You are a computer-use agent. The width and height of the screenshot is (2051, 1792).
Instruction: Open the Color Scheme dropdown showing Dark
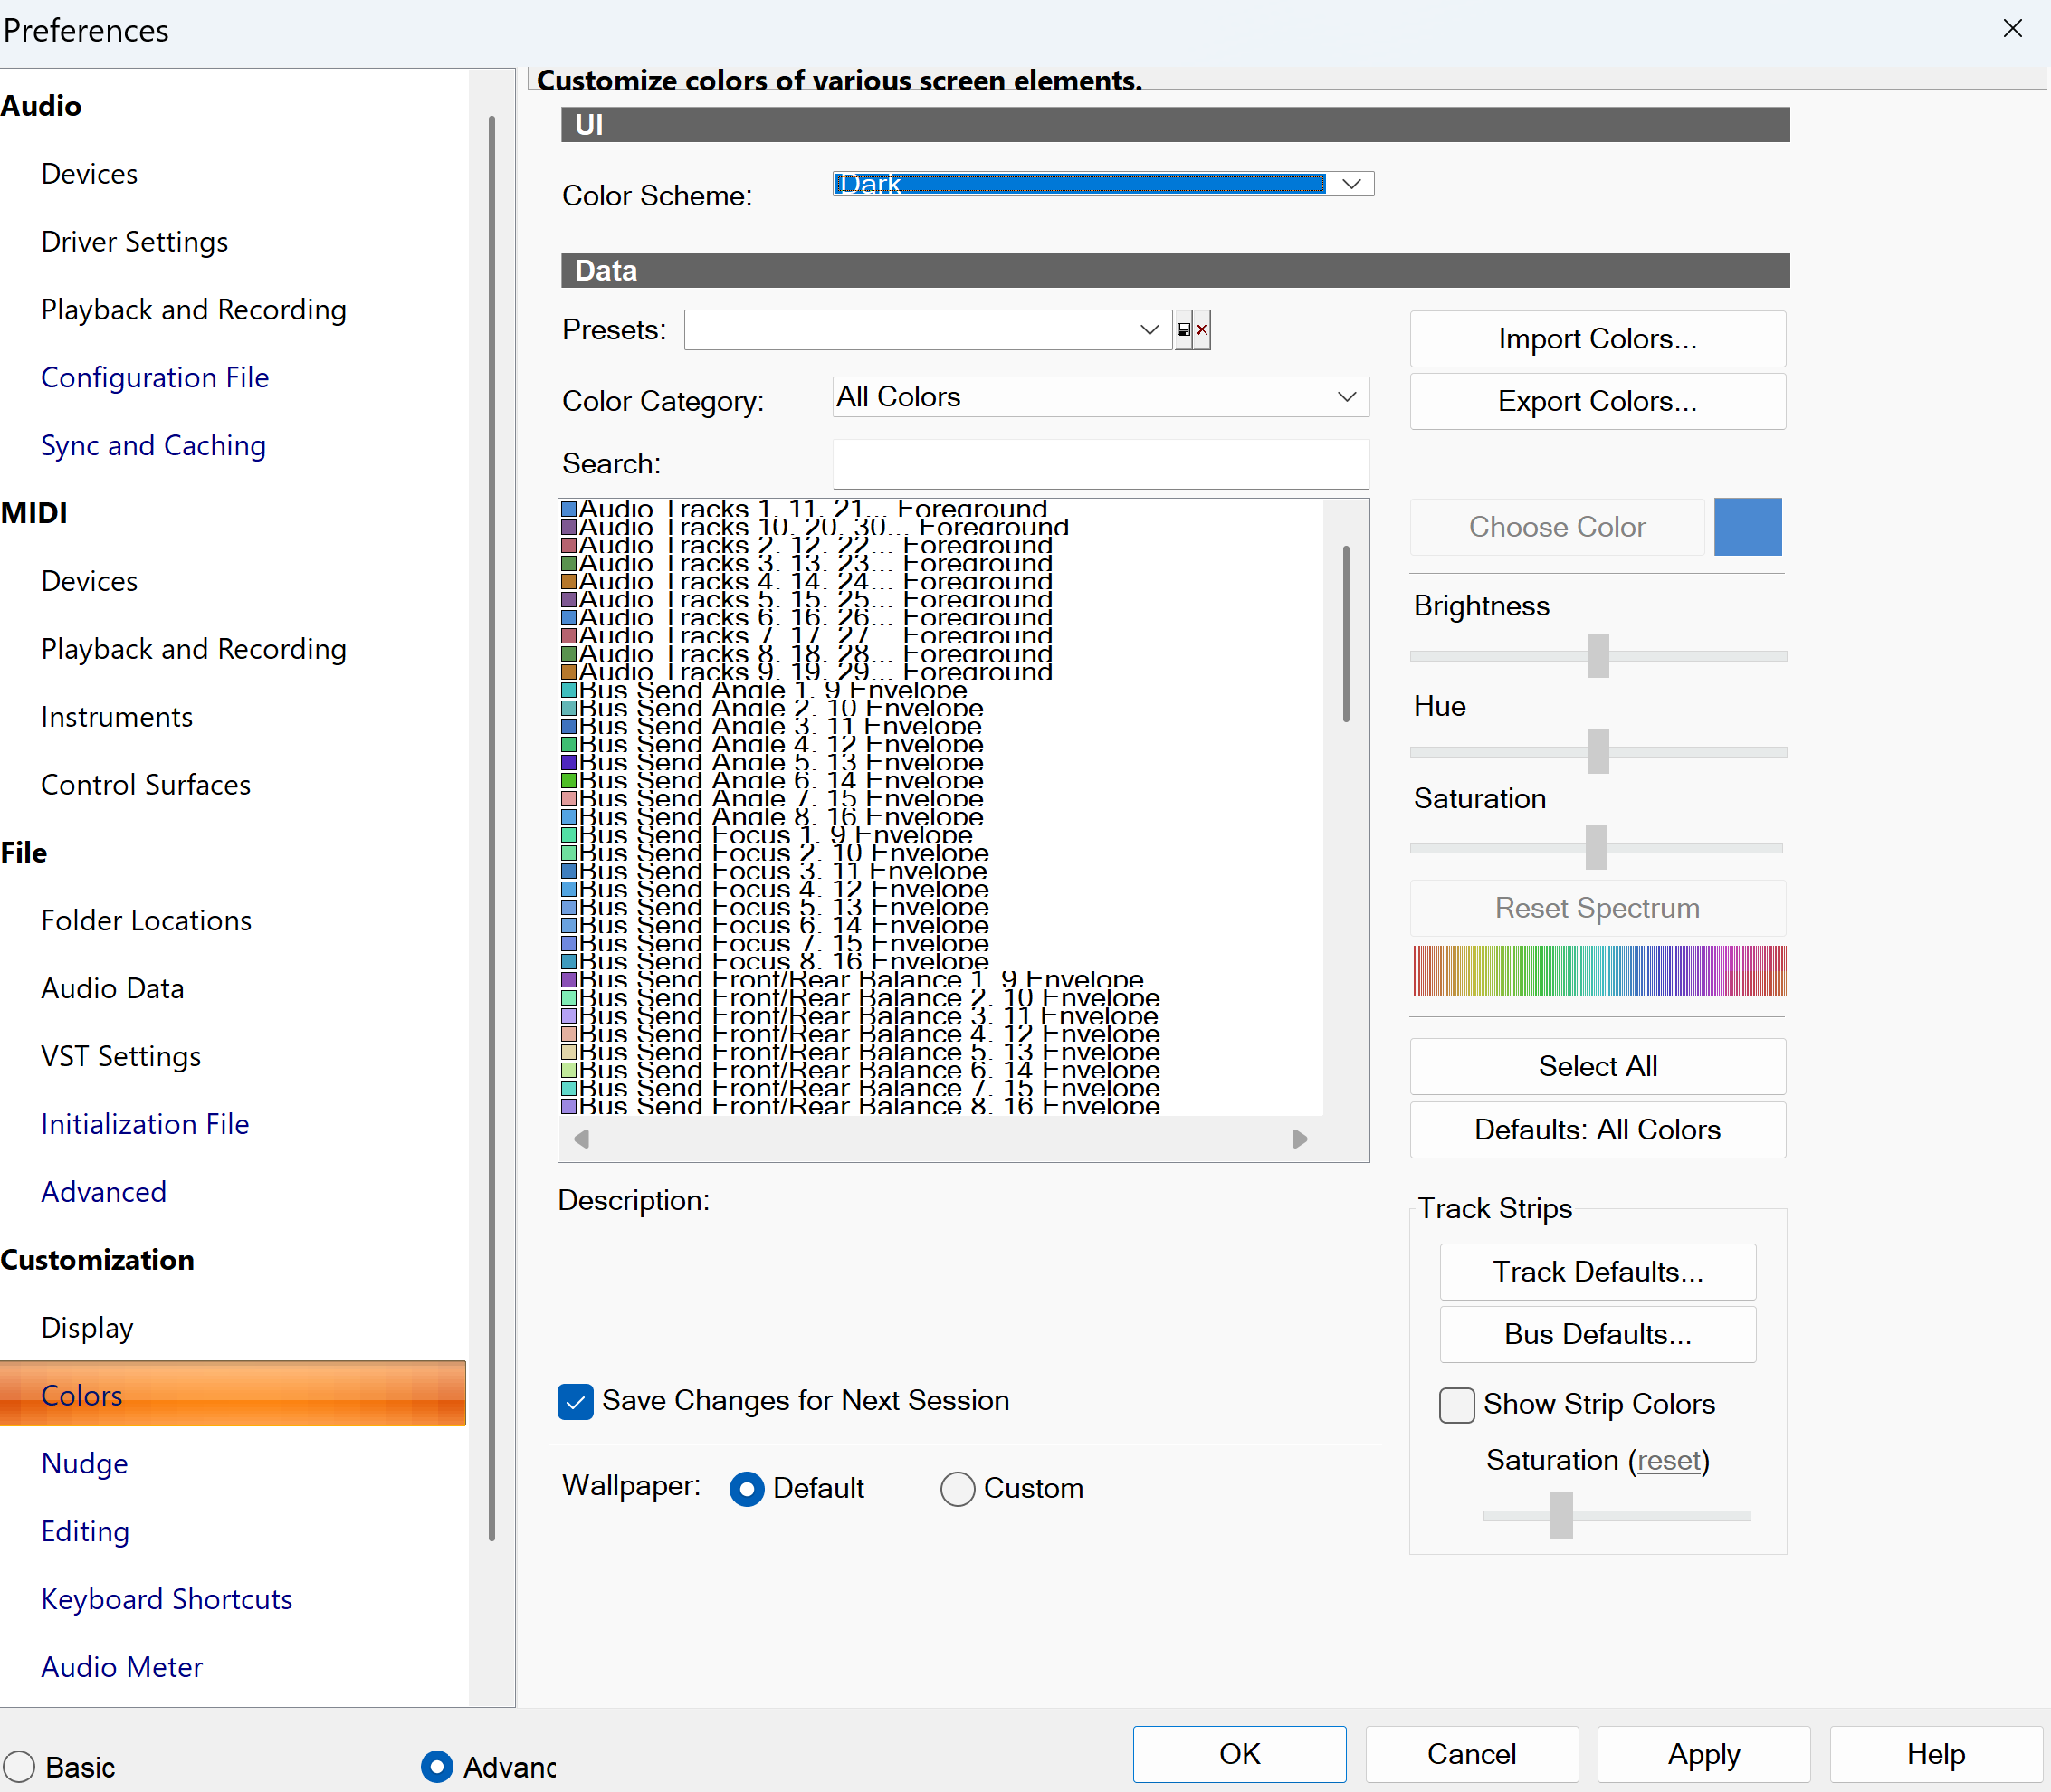tap(1103, 184)
